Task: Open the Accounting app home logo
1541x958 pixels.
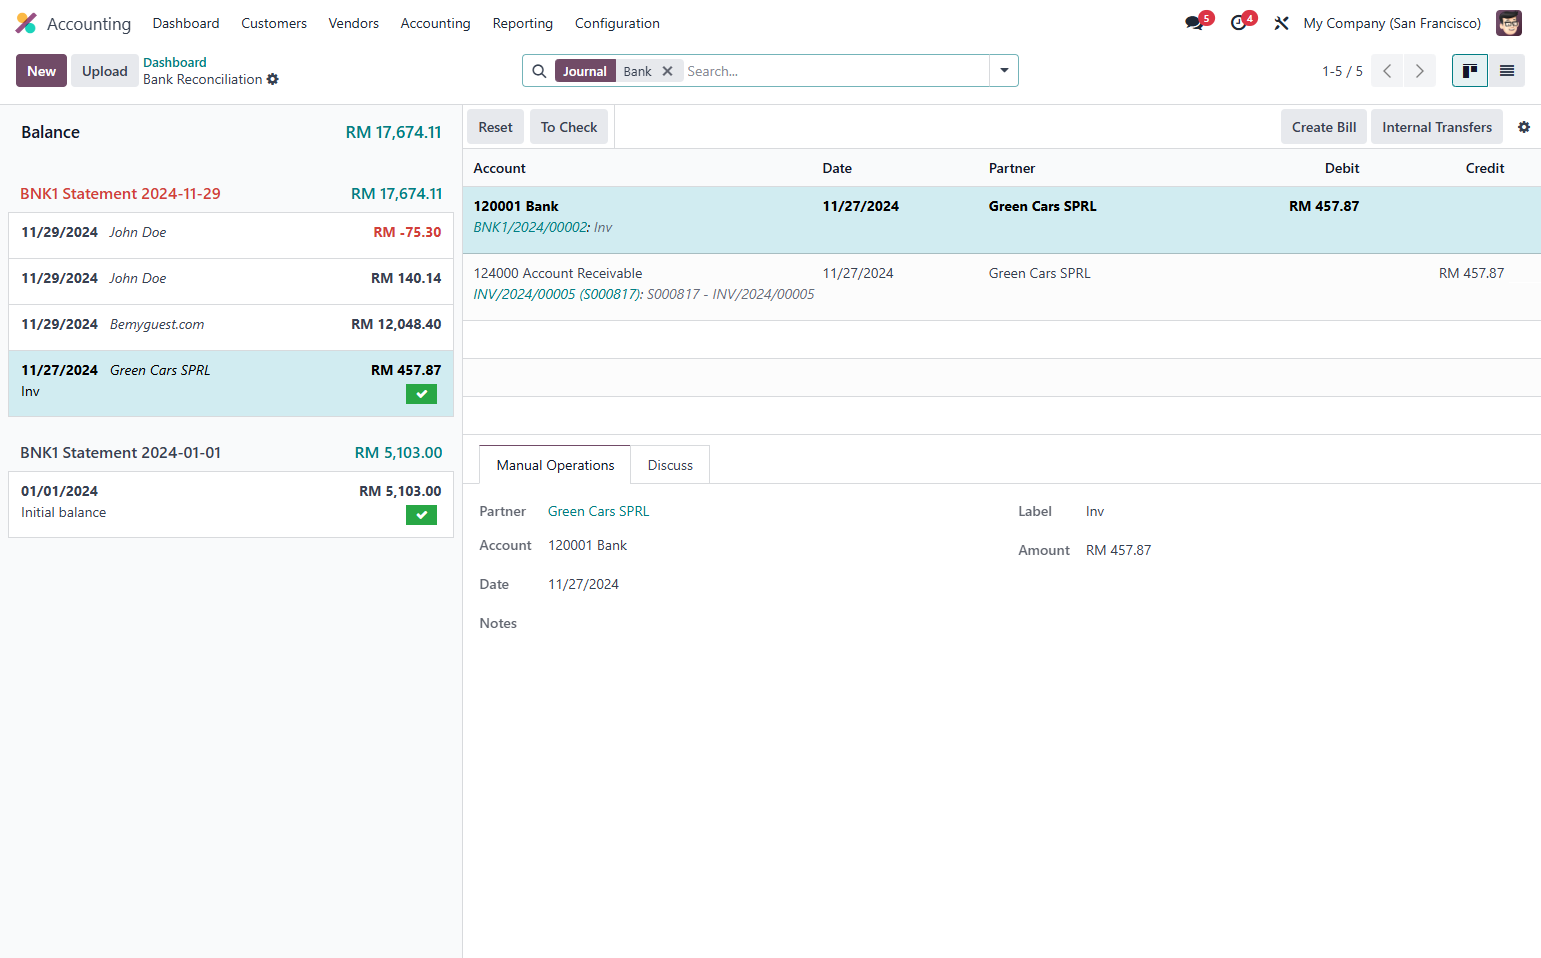Action: click(26, 23)
